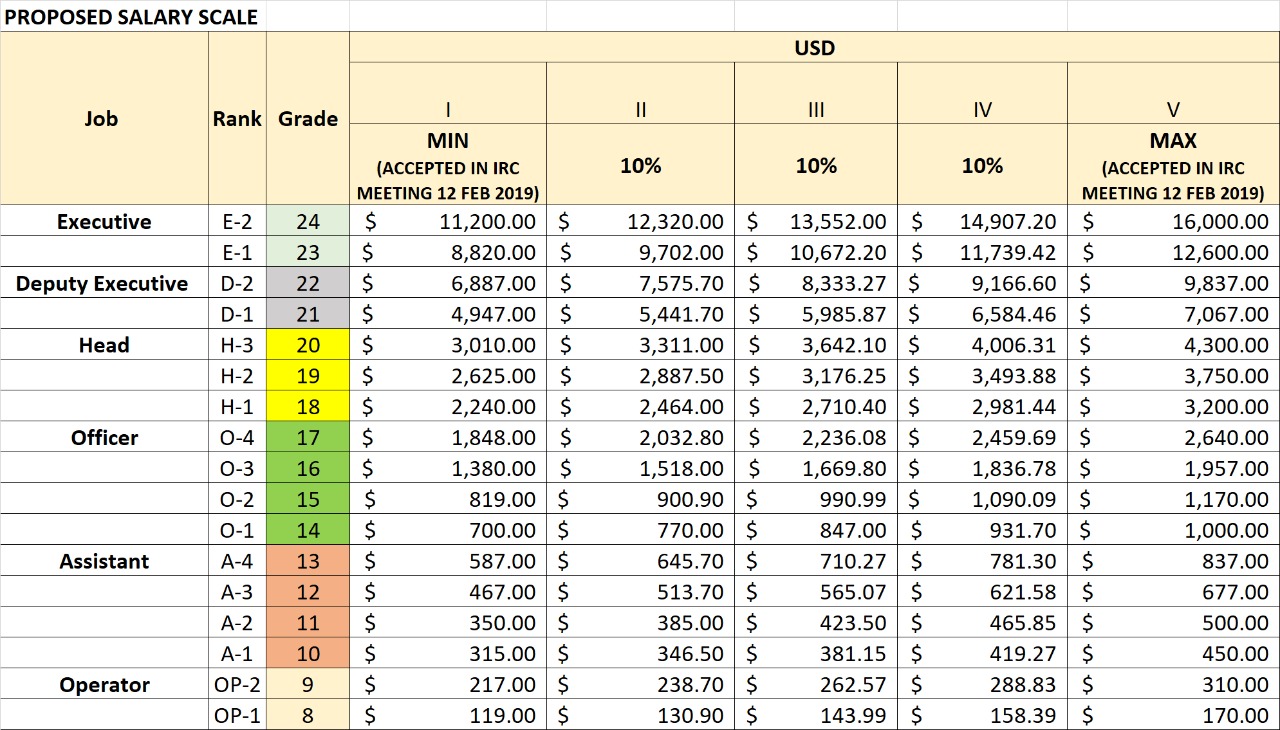Select the Grade column header
The height and width of the screenshot is (730, 1280).
(x=307, y=119)
